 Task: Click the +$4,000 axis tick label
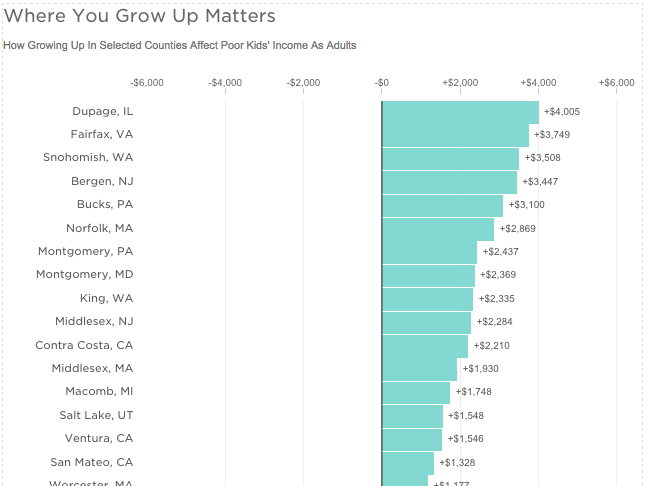coord(538,83)
